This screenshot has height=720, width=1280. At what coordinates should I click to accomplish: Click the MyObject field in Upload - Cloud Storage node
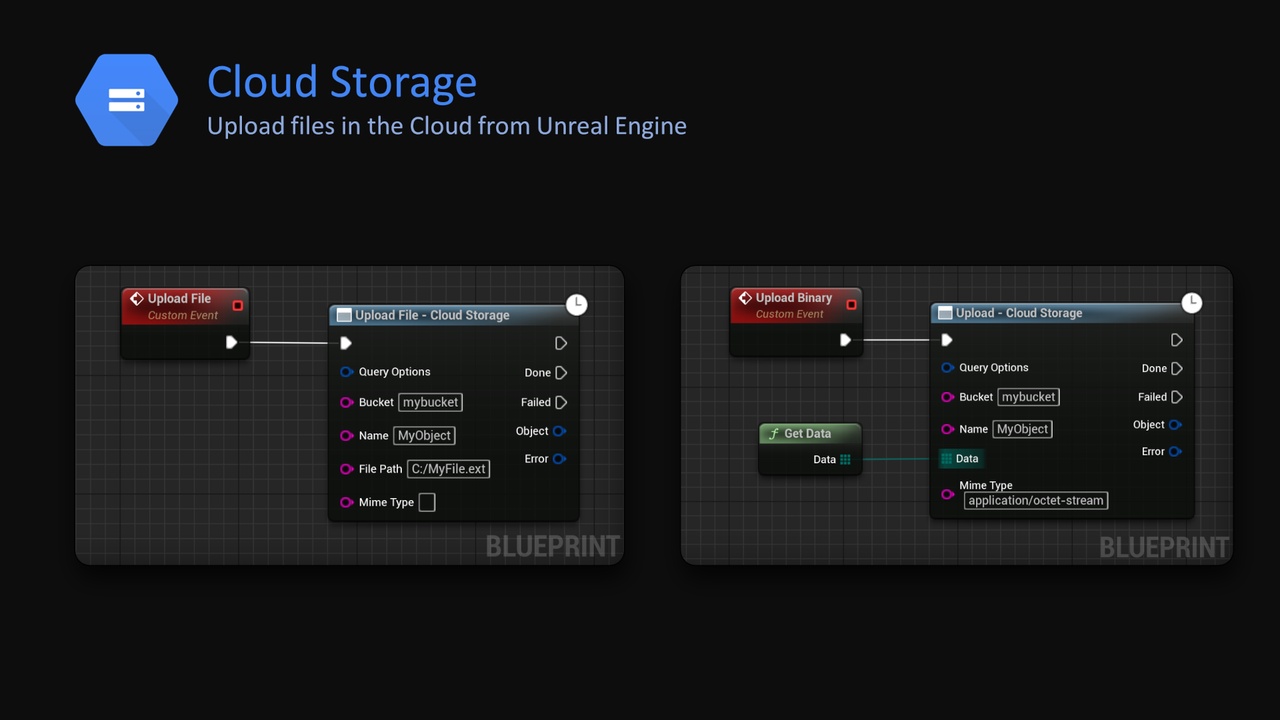1023,429
